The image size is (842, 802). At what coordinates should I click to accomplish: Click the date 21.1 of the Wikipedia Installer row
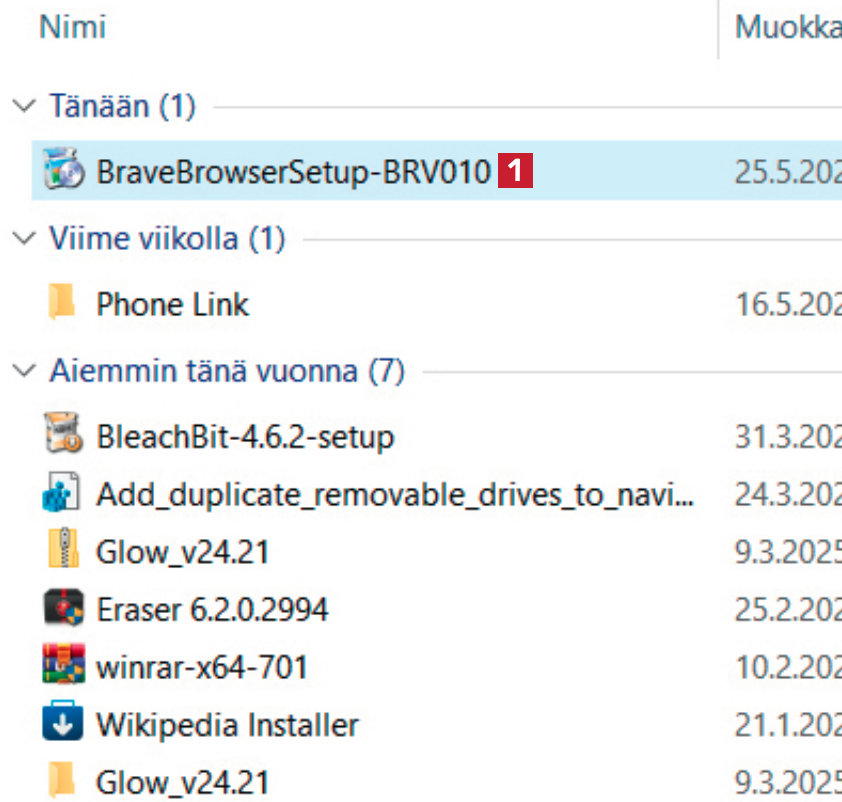coord(788,725)
